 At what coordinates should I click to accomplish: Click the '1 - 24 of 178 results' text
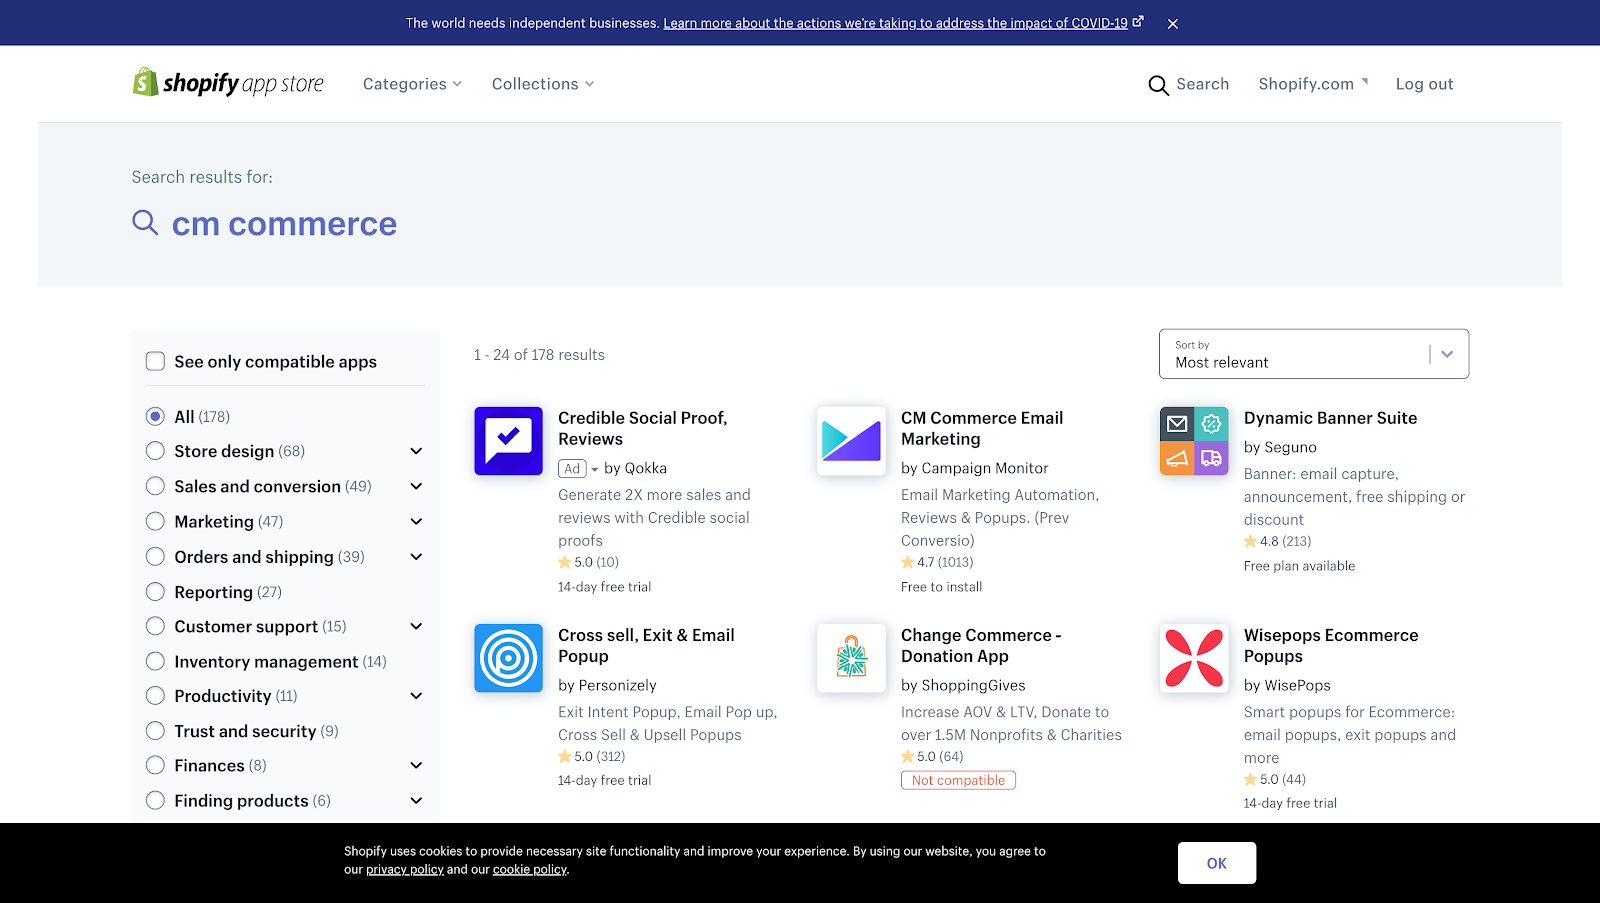539,355
